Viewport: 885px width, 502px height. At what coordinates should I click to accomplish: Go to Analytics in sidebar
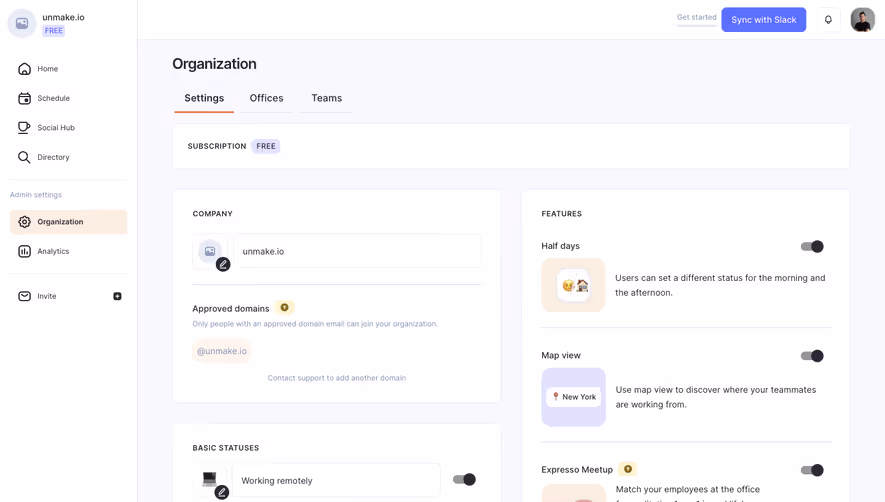pos(53,251)
